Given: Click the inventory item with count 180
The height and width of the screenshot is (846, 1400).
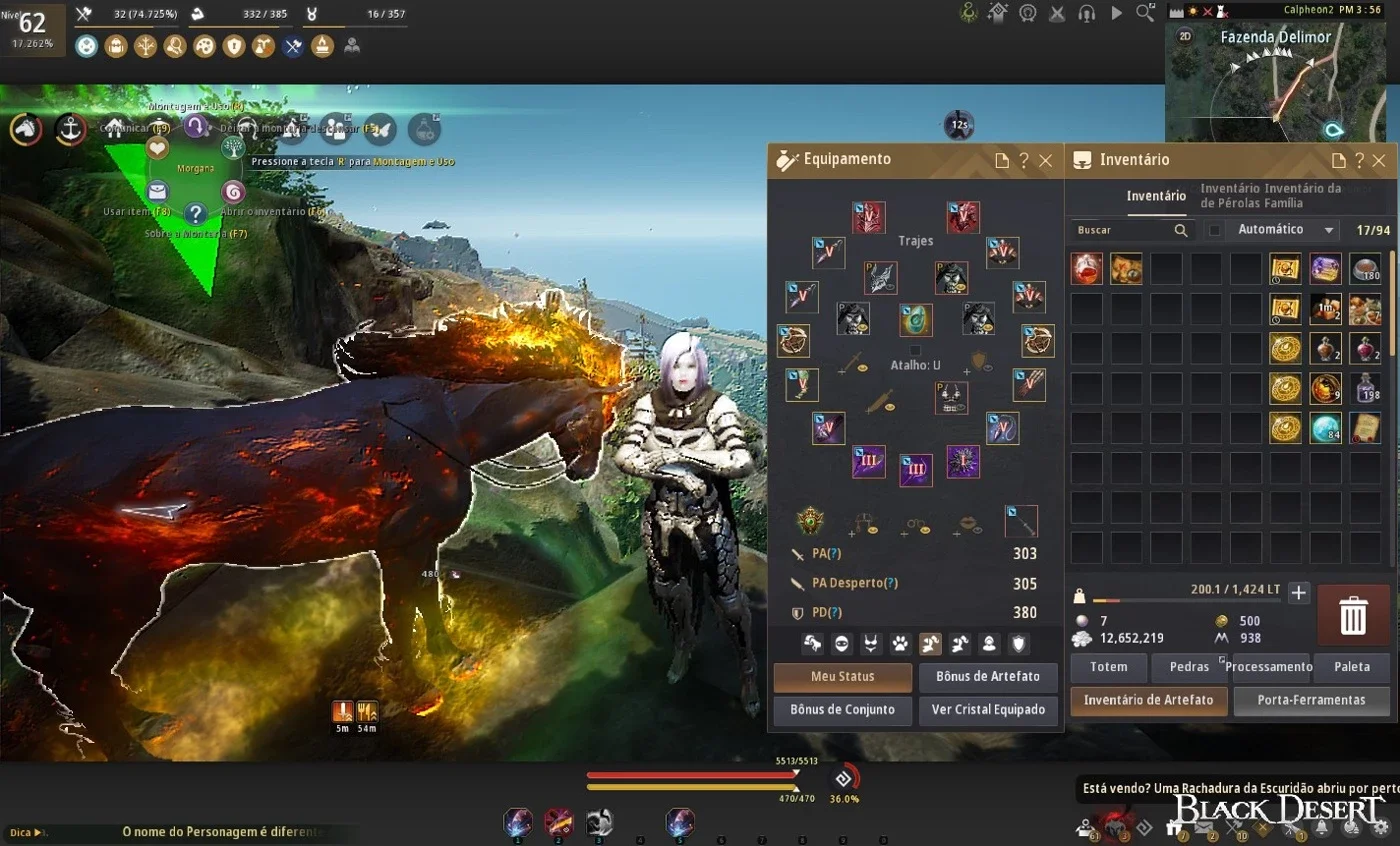Looking at the screenshot, I should [1365, 268].
